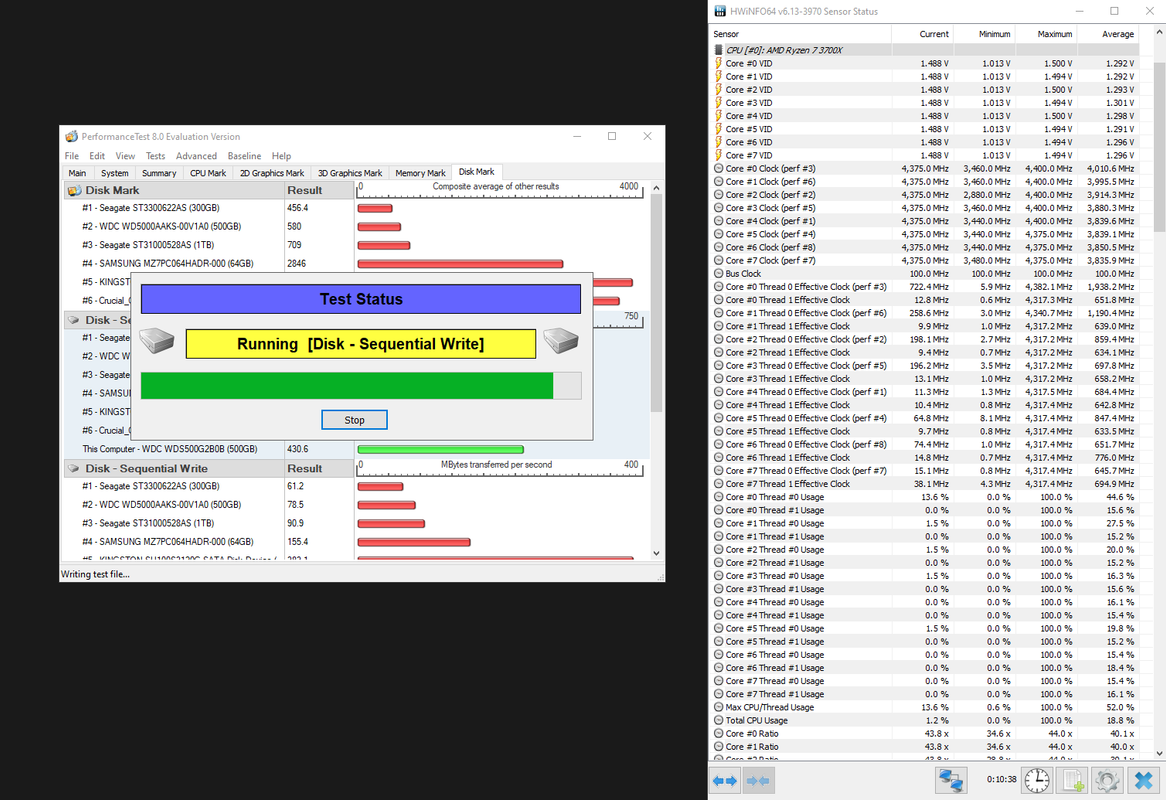Collapse the Disk - Sequential Write section arrow
Viewport: 1166px width, 800px height.
(x=74, y=468)
